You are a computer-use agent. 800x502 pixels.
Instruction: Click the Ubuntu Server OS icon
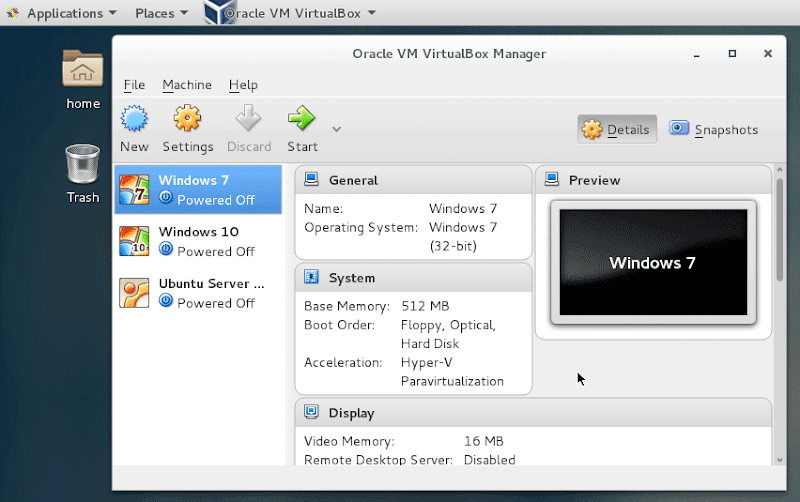coord(134,293)
